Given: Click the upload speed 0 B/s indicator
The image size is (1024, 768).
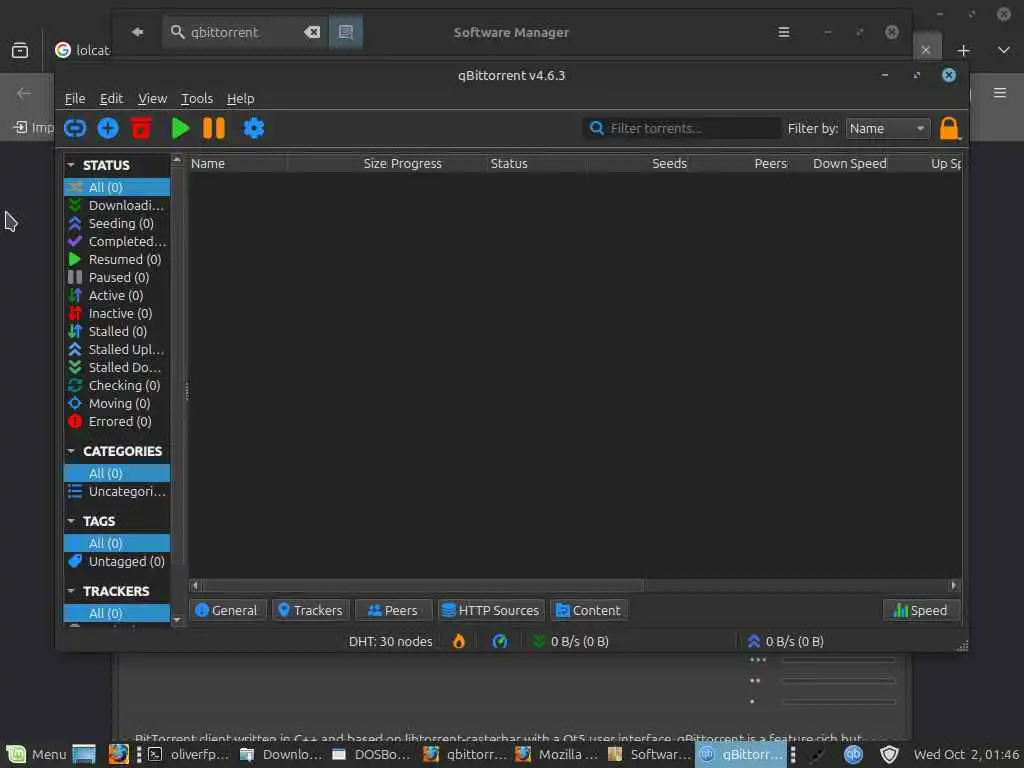Looking at the screenshot, I should [x=786, y=641].
